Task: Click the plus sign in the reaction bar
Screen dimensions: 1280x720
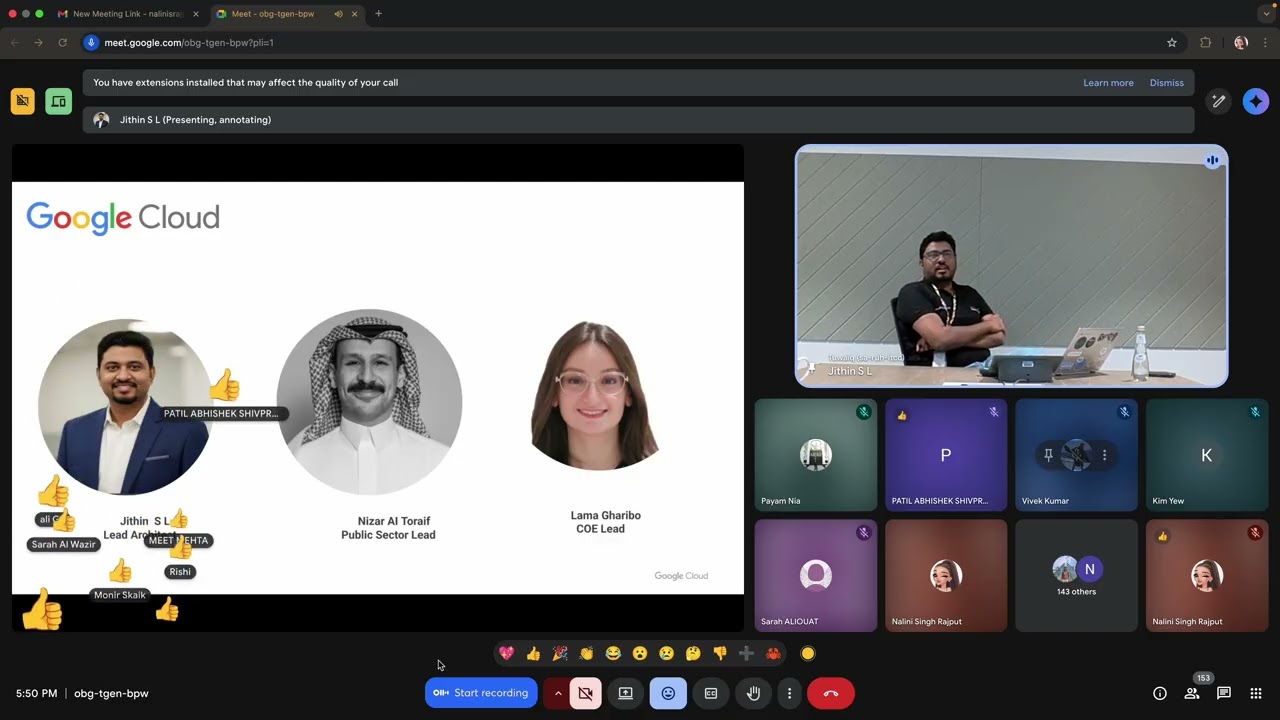Action: 746,654
